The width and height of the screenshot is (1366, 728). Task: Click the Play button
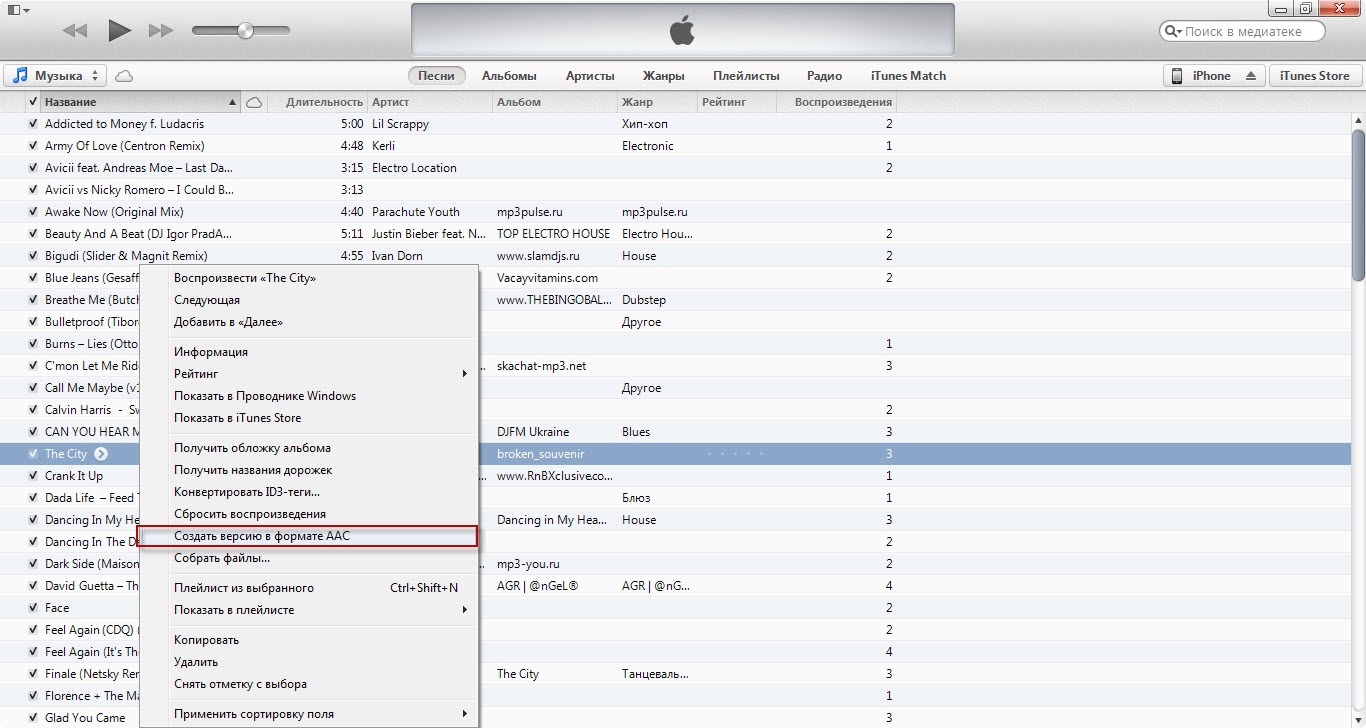pyautogui.click(x=120, y=30)
